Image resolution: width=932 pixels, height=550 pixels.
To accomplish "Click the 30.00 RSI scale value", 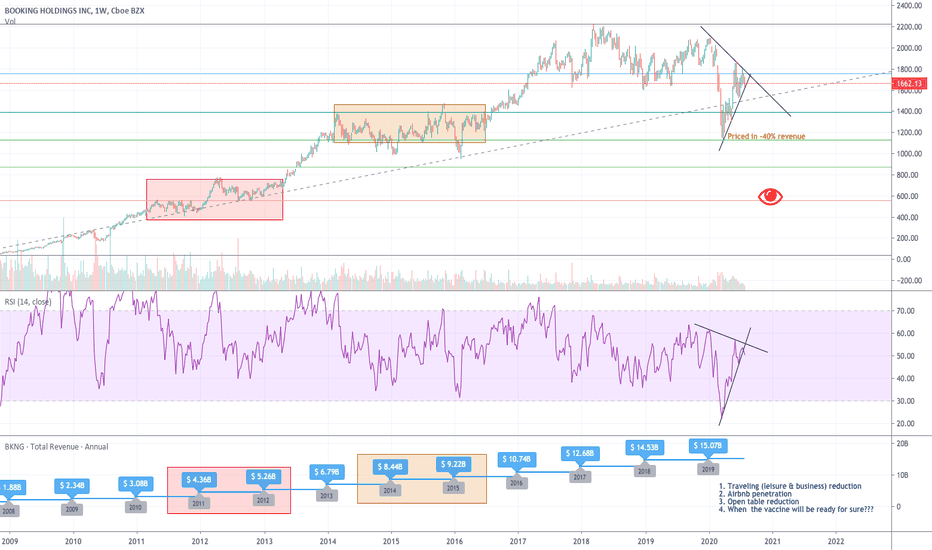I will tap(905, 401).
